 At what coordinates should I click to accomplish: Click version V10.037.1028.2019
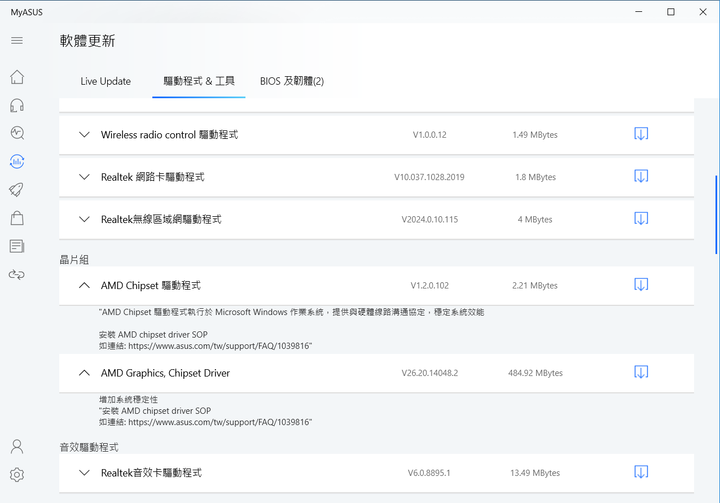[429, 177]
